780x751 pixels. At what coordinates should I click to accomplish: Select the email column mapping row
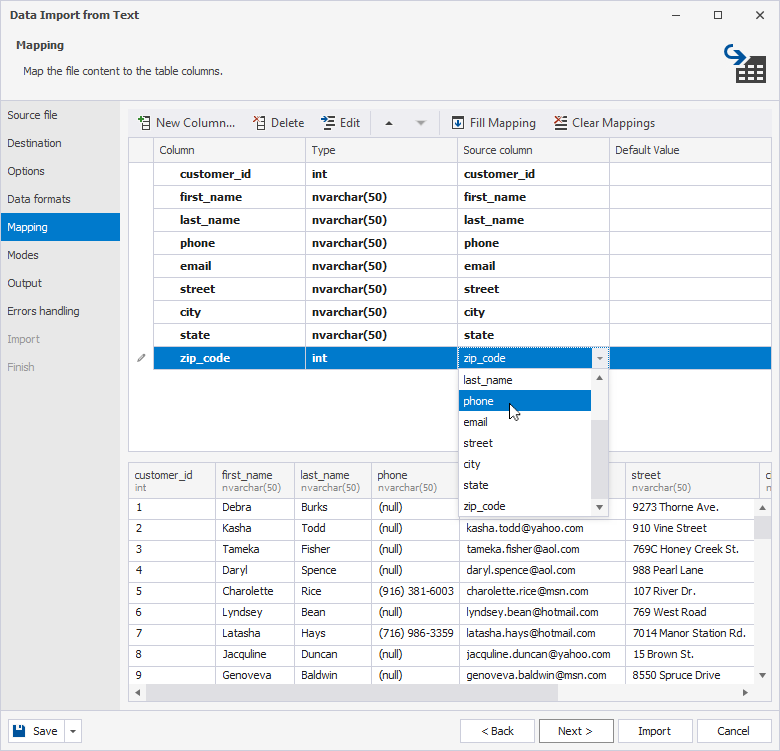(462, 266)
